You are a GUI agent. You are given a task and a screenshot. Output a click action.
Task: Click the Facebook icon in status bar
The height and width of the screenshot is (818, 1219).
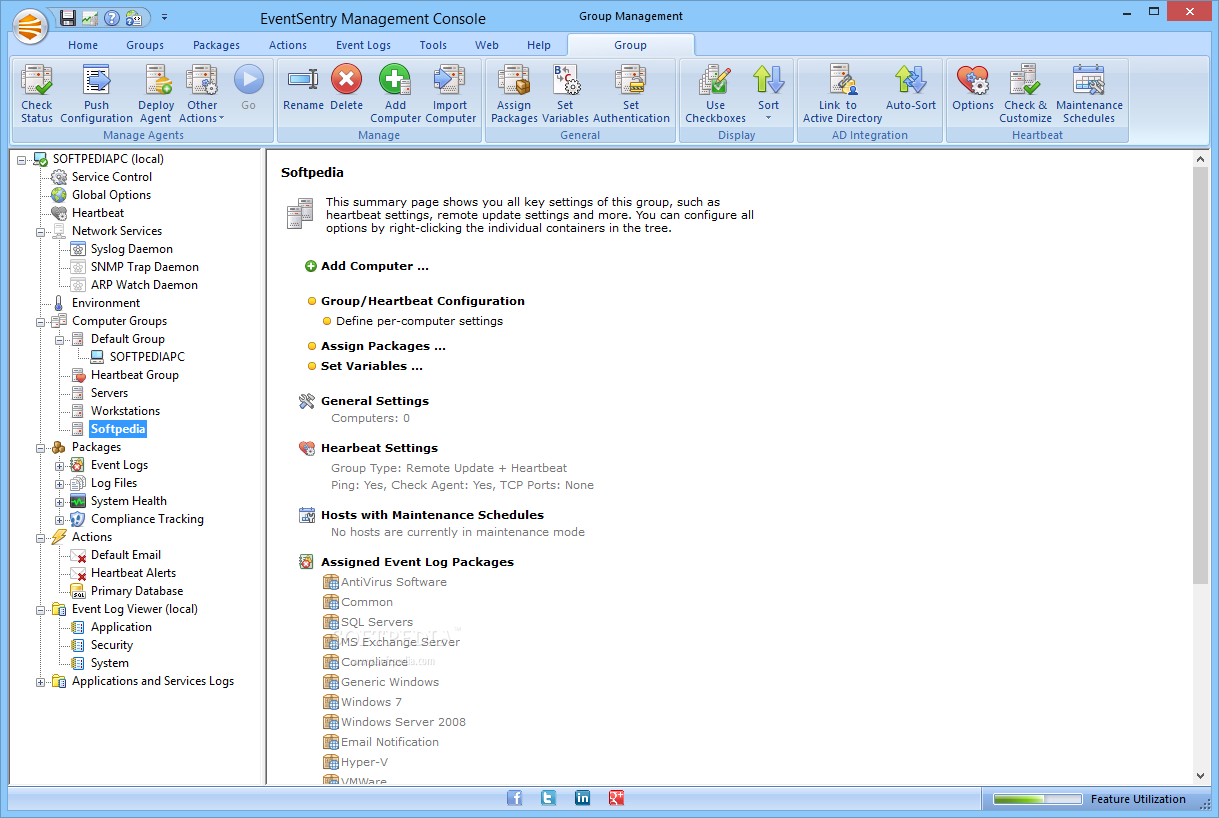(x=515, y=798)
